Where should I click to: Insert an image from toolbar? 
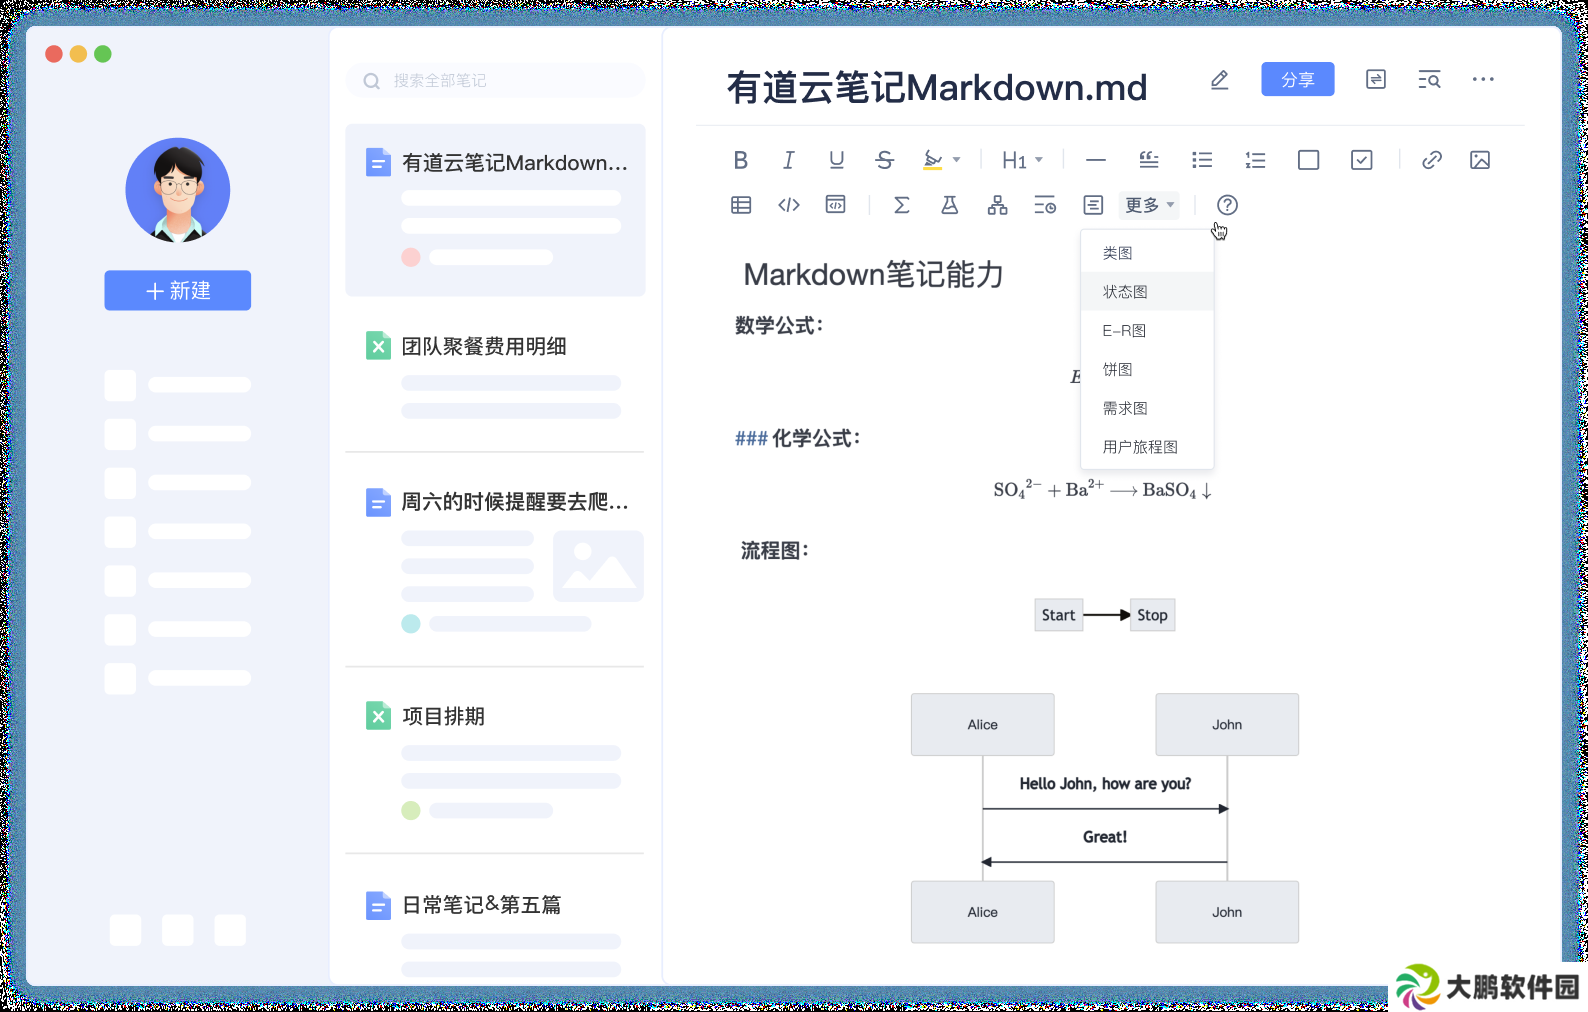1480,160
